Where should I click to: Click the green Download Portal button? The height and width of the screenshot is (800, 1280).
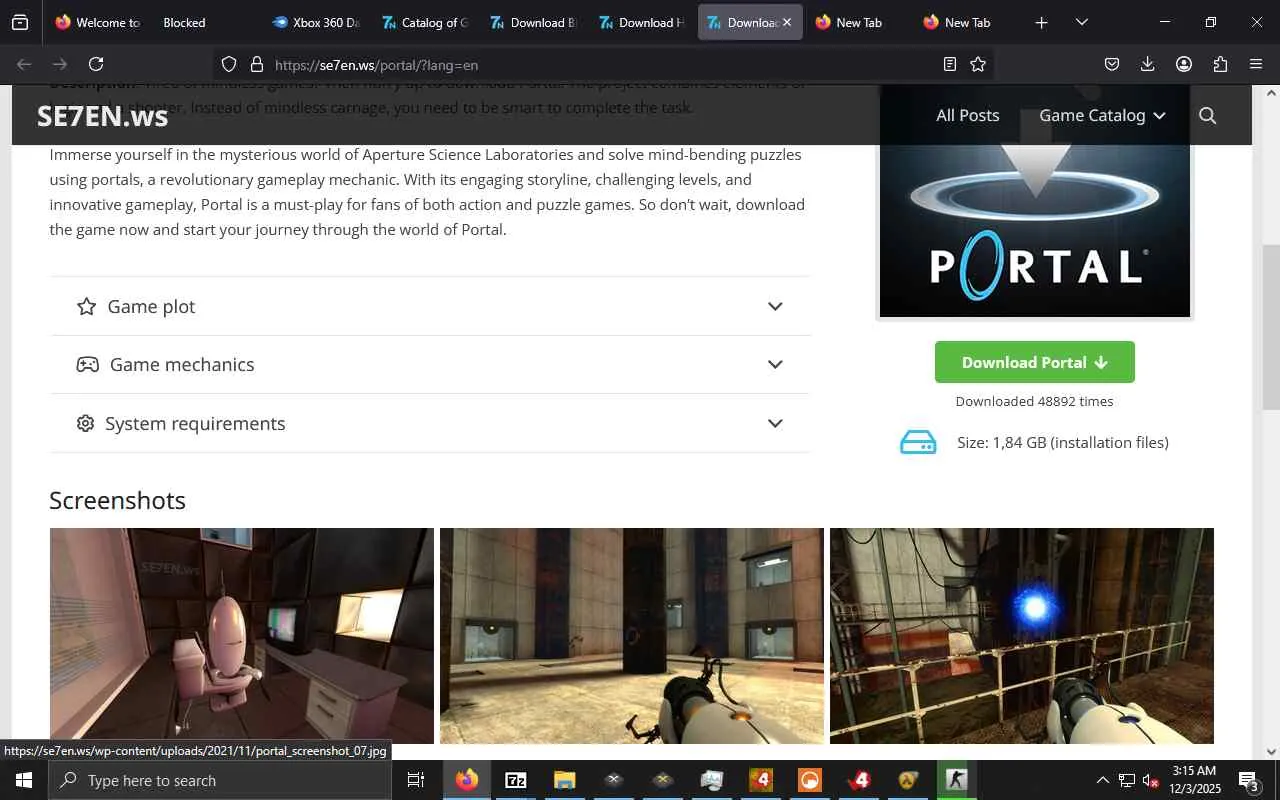(1035, 362)
